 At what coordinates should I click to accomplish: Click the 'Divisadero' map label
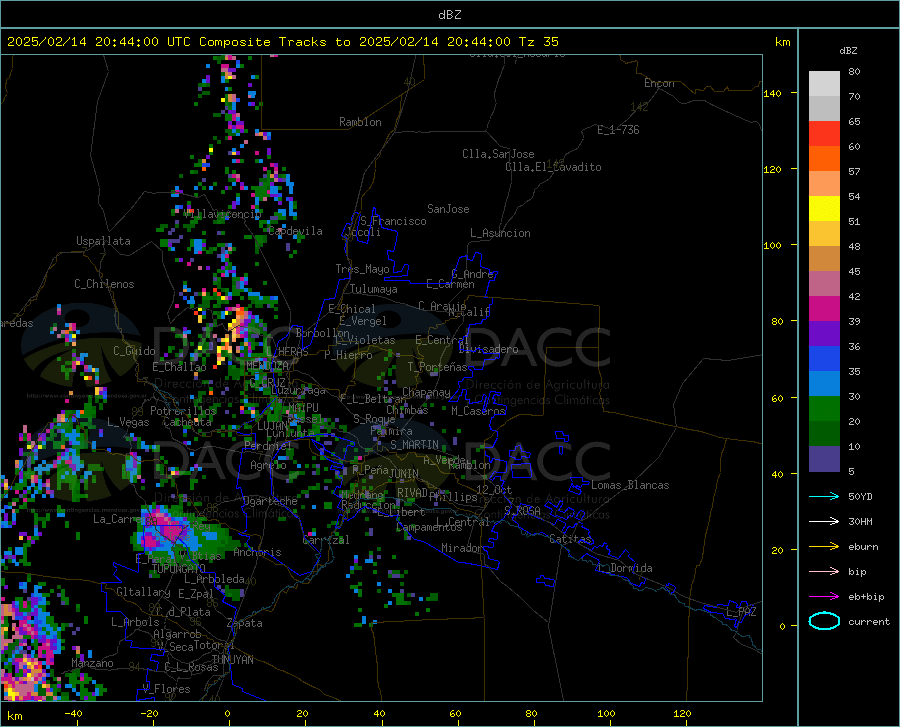tap(488, 349)
